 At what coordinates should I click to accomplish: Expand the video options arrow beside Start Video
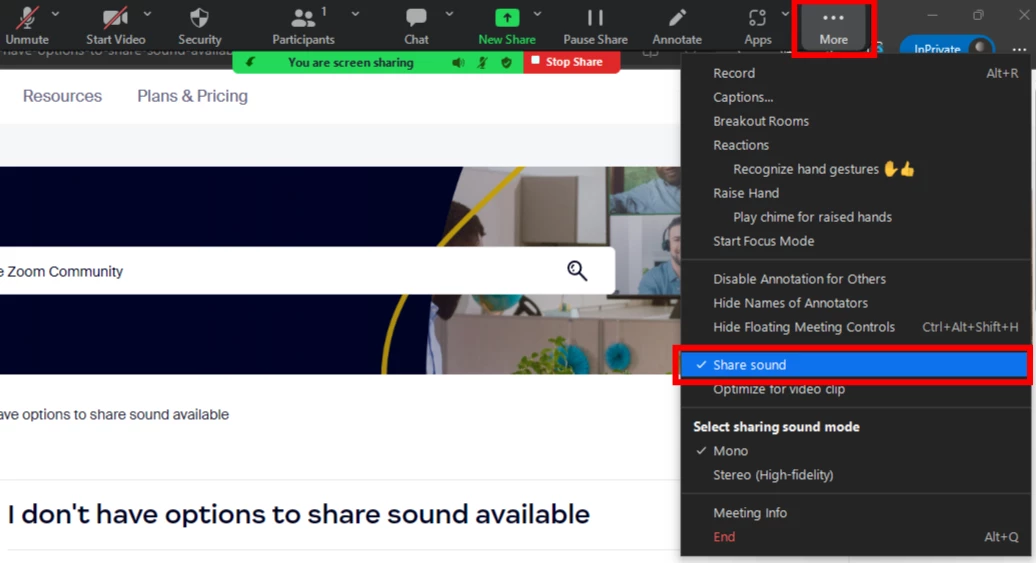click(x=147, y=13)
